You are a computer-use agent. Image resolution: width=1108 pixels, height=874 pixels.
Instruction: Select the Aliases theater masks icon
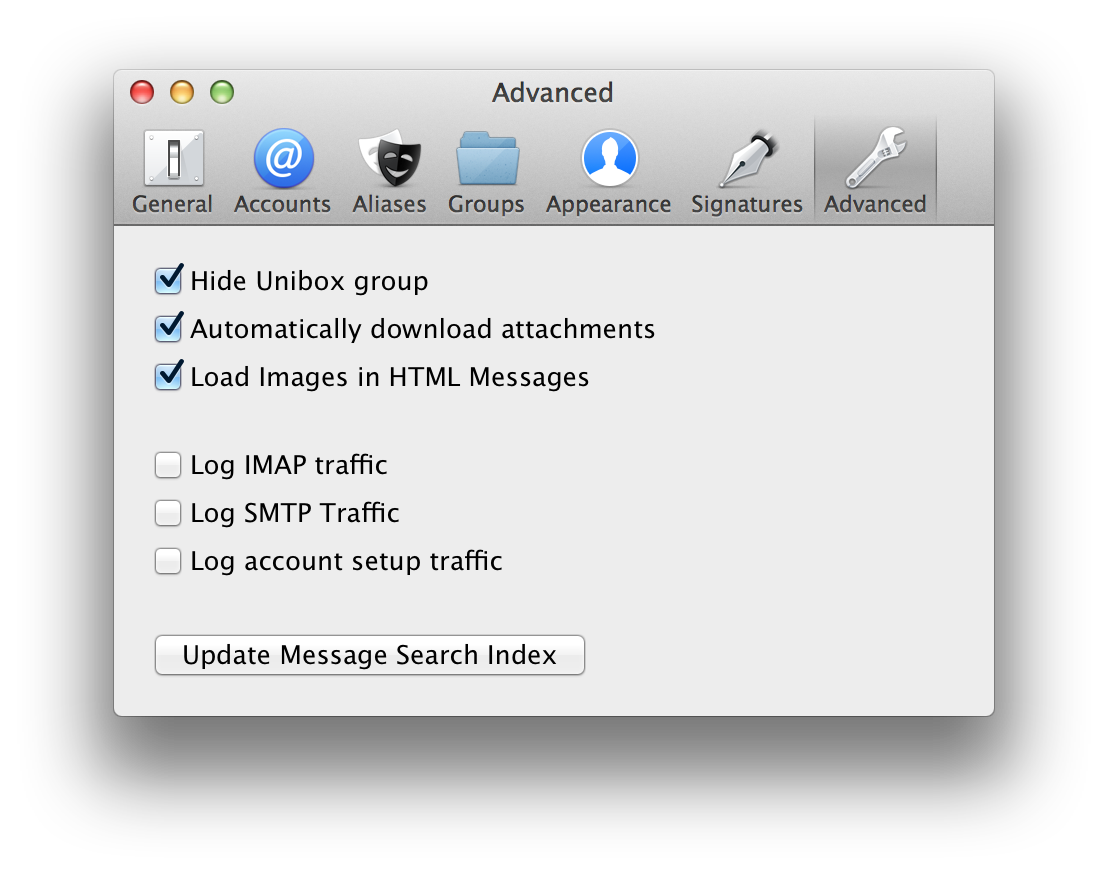click(390, 158)
